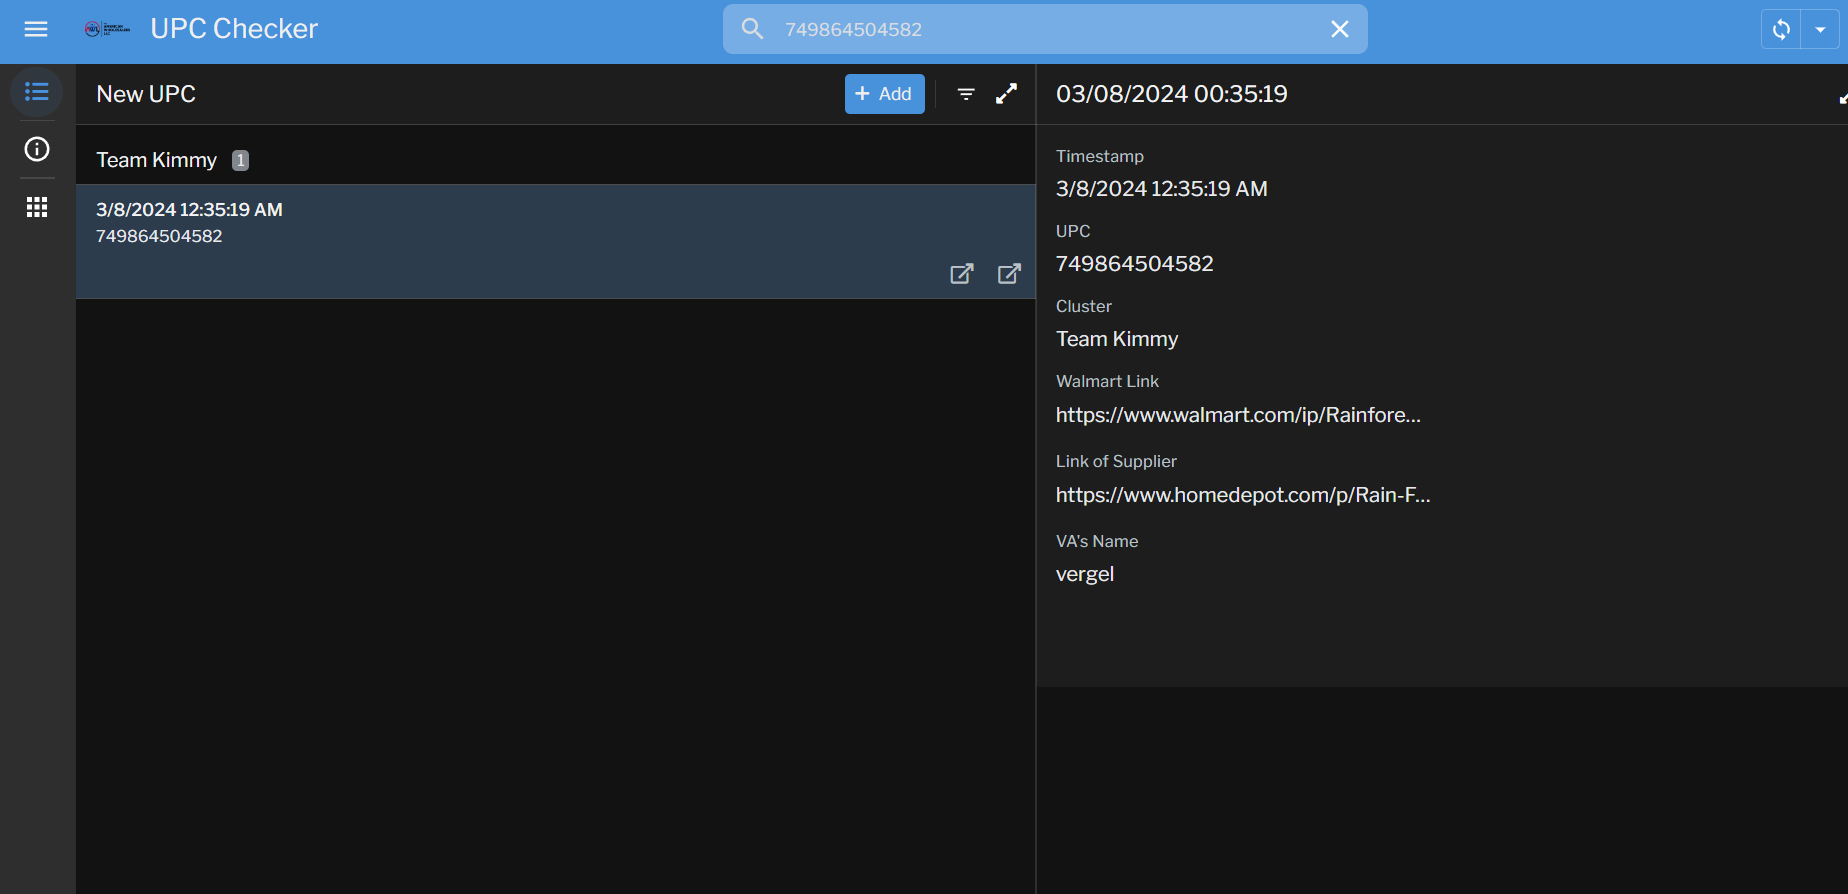Click the search magnifier icon

(x=752, y=29)
